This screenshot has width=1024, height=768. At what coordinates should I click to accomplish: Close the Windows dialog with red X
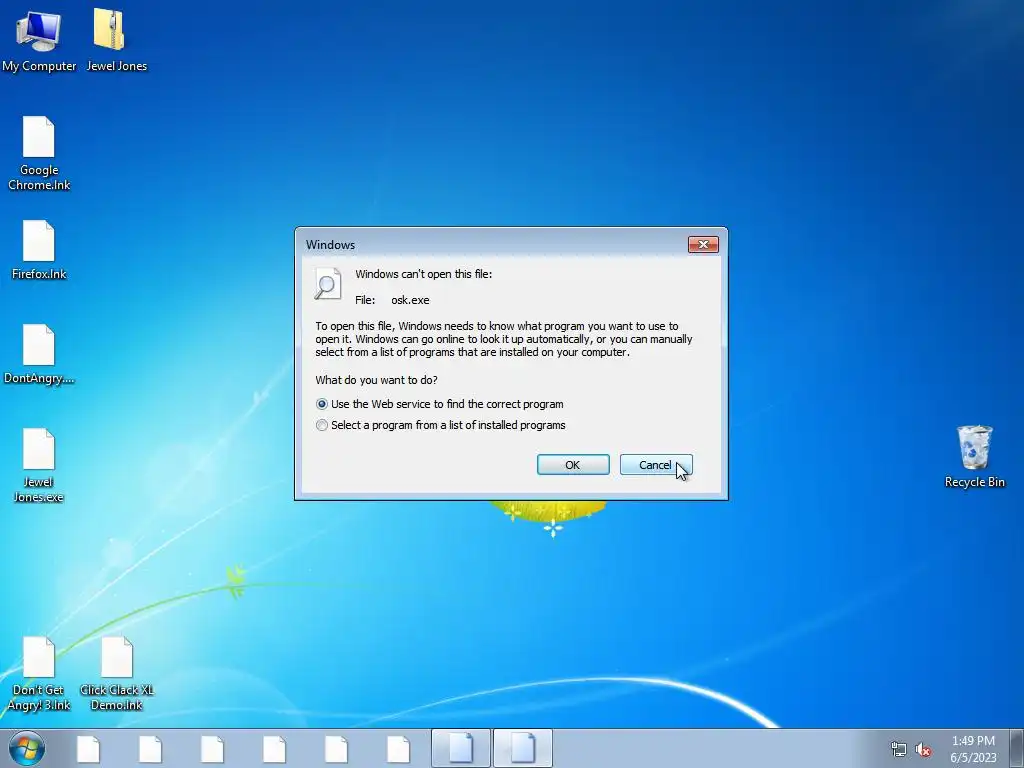pos(703,244)
